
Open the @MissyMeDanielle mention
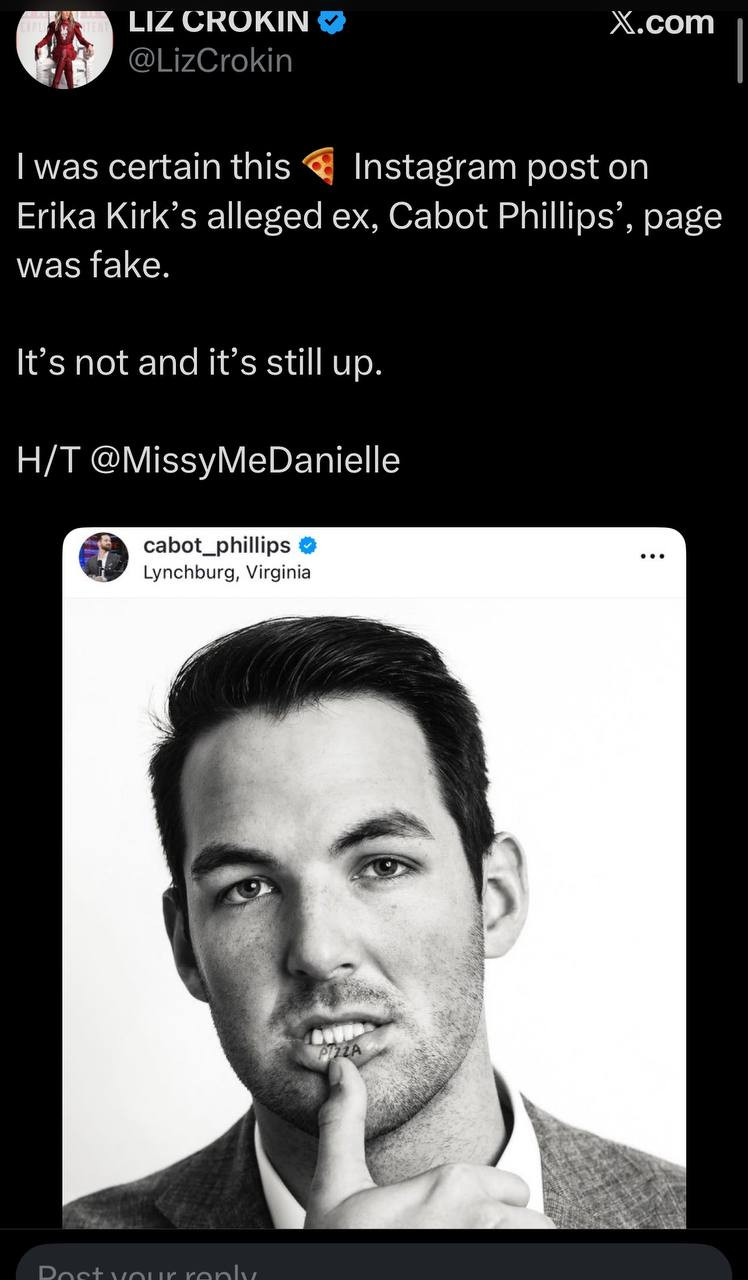[x=245, y=460]
